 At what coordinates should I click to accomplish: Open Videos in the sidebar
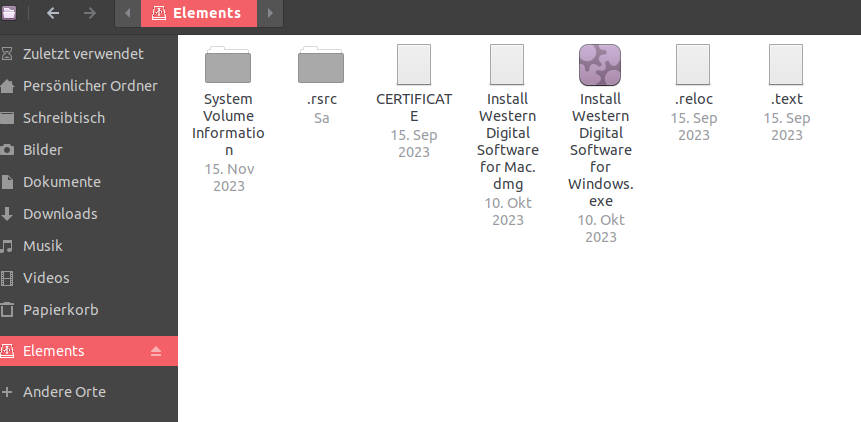[x=89, y=278]
